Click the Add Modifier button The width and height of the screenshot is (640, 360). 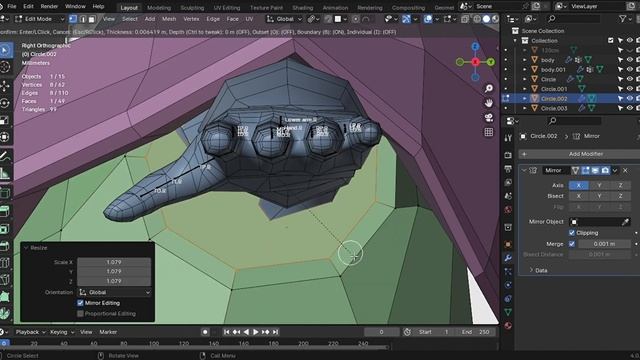[580, 154]
